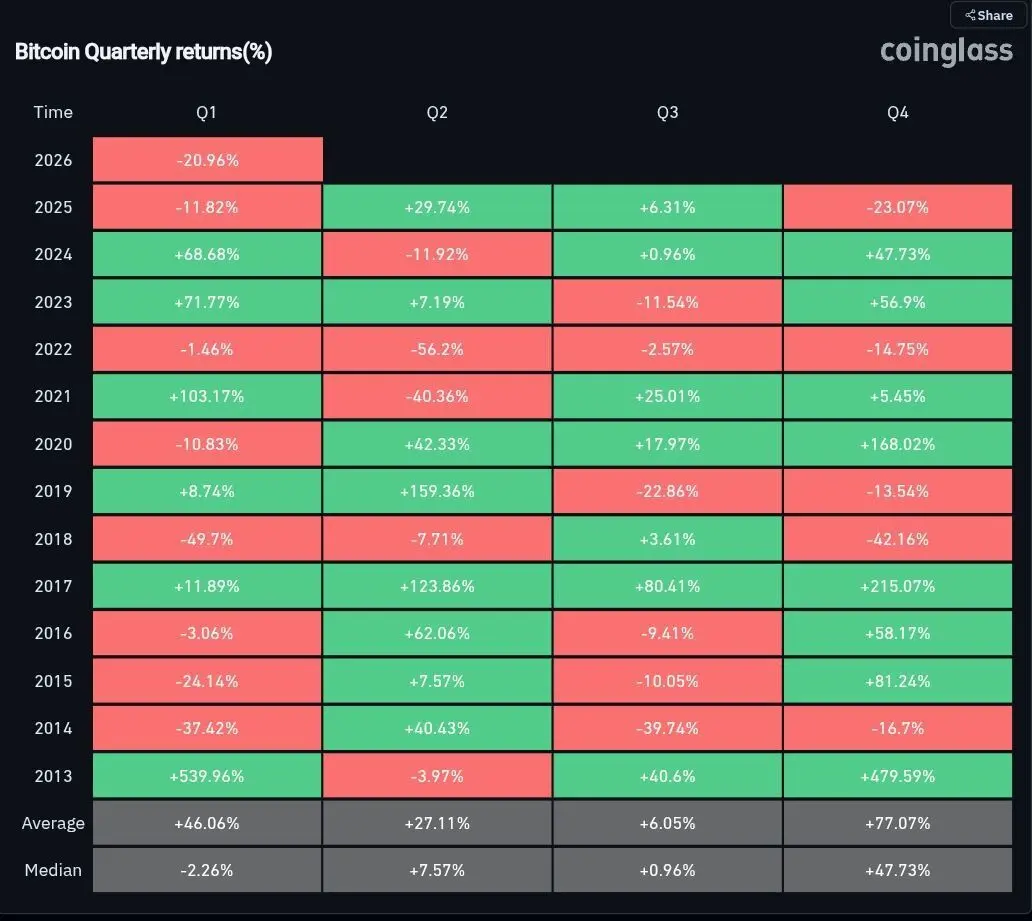This screenshot has height=921, width=1032.
Task: Select the Q2 column header
Action: 437,112
